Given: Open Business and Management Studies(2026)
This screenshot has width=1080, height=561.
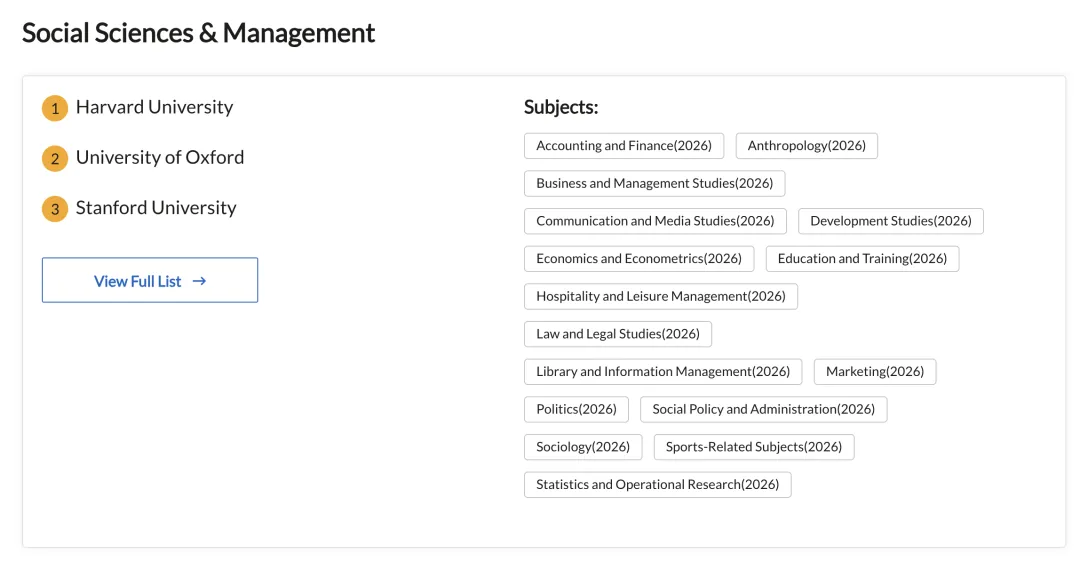Looking at the screenshot, I should point(655,183).
